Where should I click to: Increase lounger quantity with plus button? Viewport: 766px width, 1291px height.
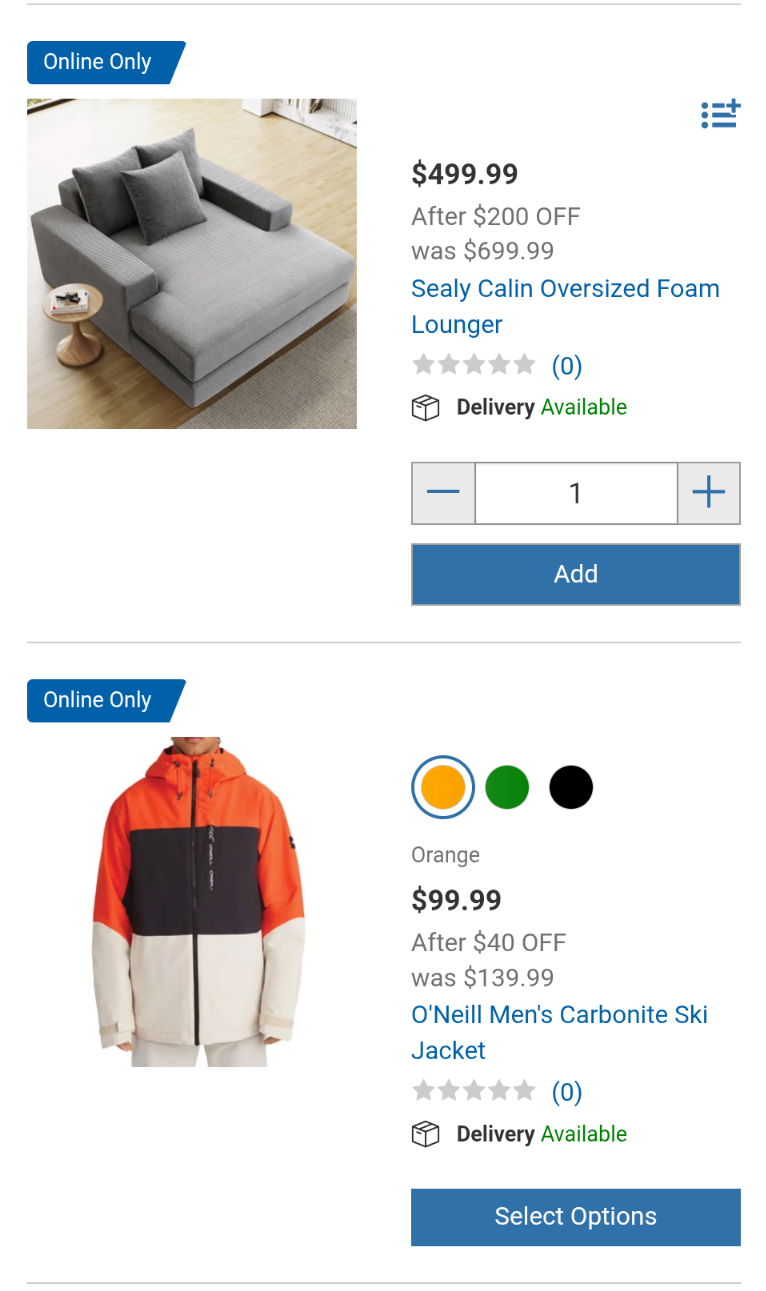point(709,493)
